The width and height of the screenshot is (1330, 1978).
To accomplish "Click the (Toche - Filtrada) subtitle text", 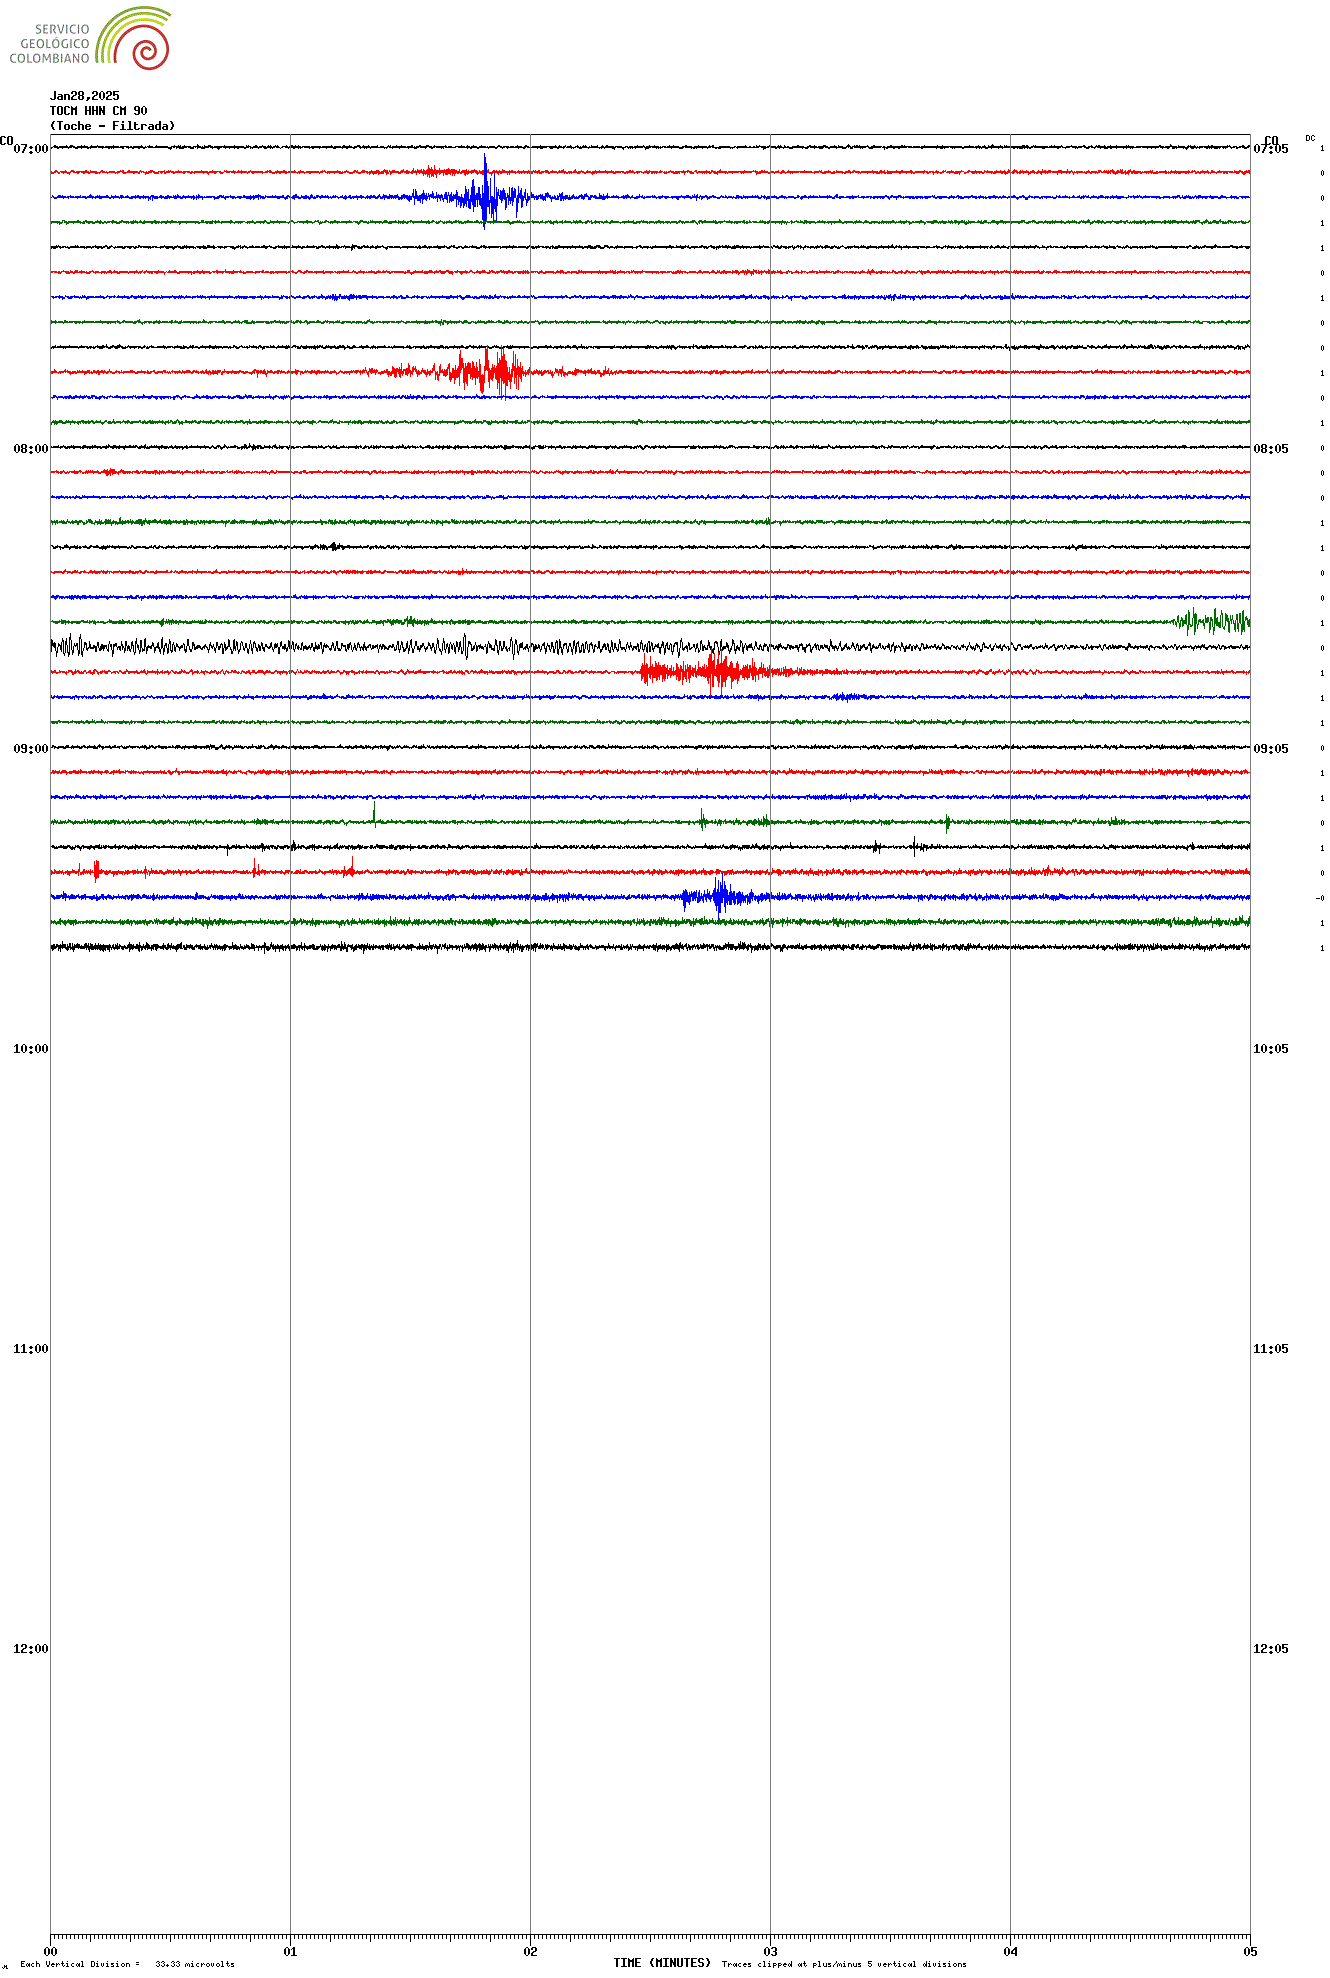I will (112, 126).
